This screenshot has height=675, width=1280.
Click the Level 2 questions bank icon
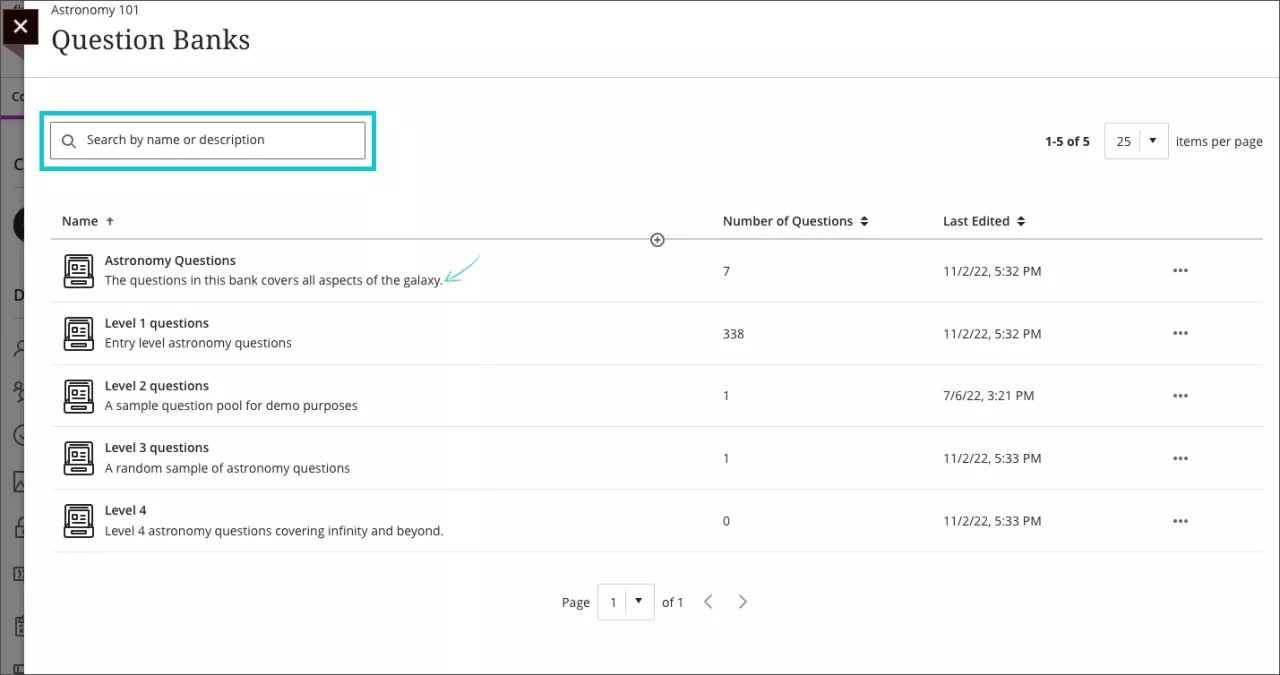pyautogui.click(x=78, y=395)
